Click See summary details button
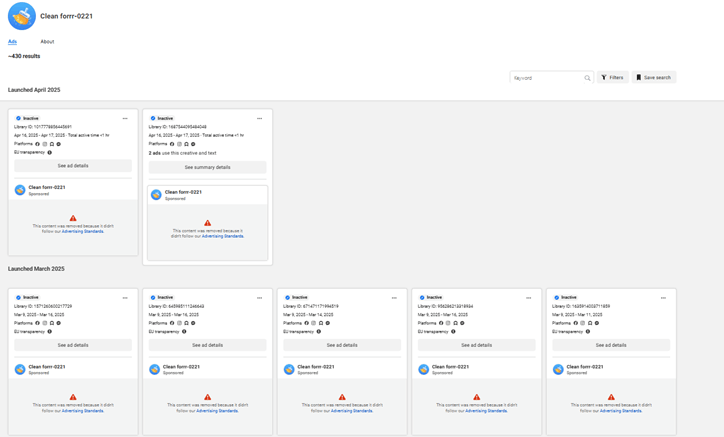Viewport: 724px width, 437px height. pos(207,167)
